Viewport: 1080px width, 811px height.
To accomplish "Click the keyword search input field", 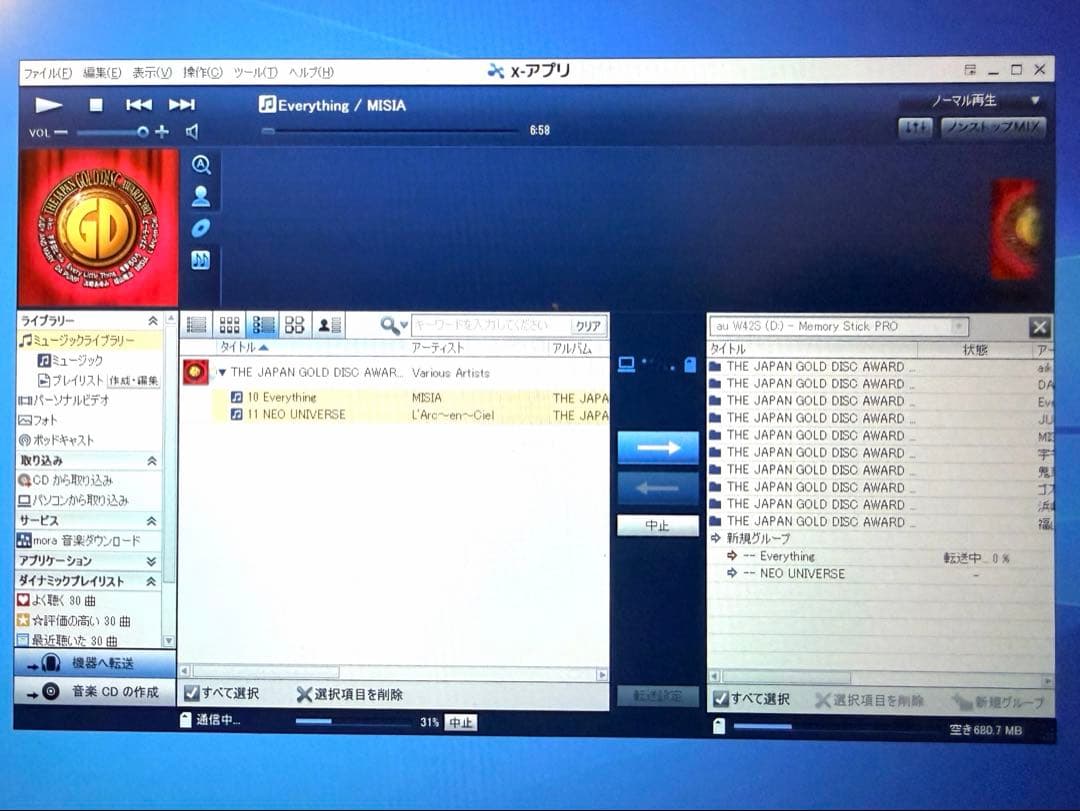I will click(x=491, y=325).
